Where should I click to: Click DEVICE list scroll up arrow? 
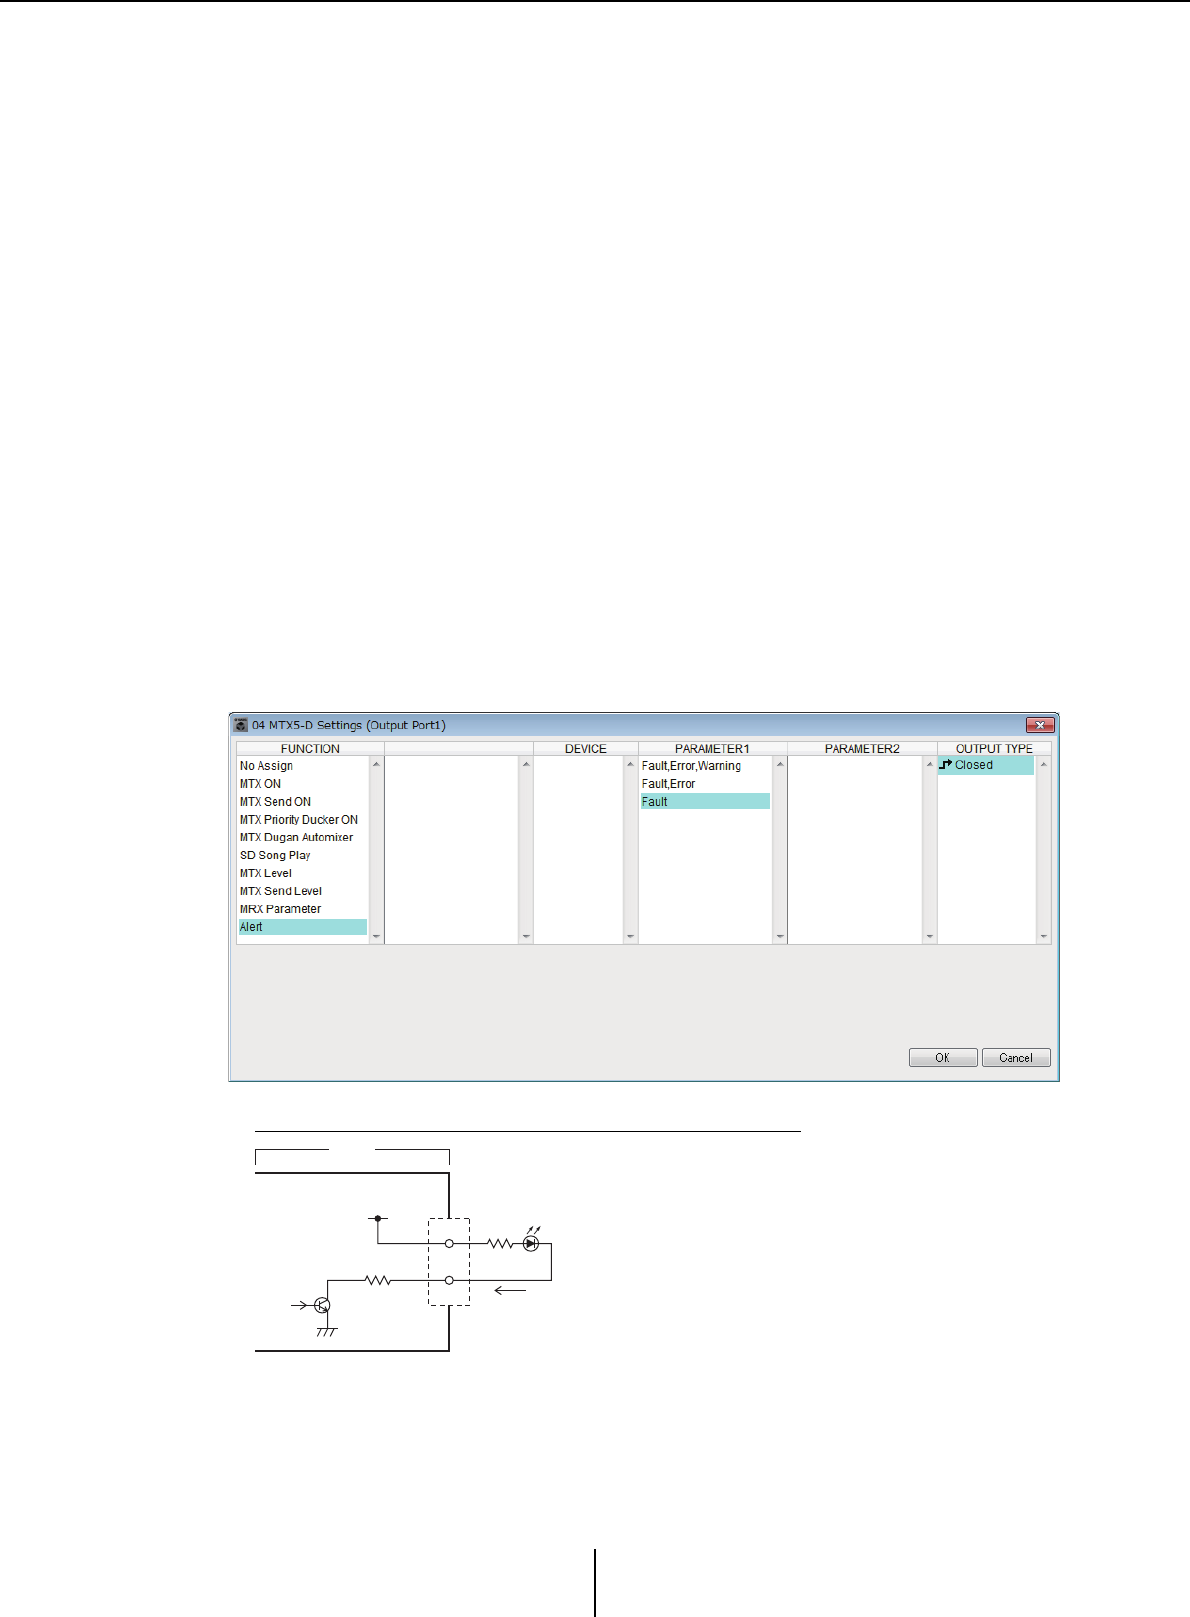tap(630, 765)
